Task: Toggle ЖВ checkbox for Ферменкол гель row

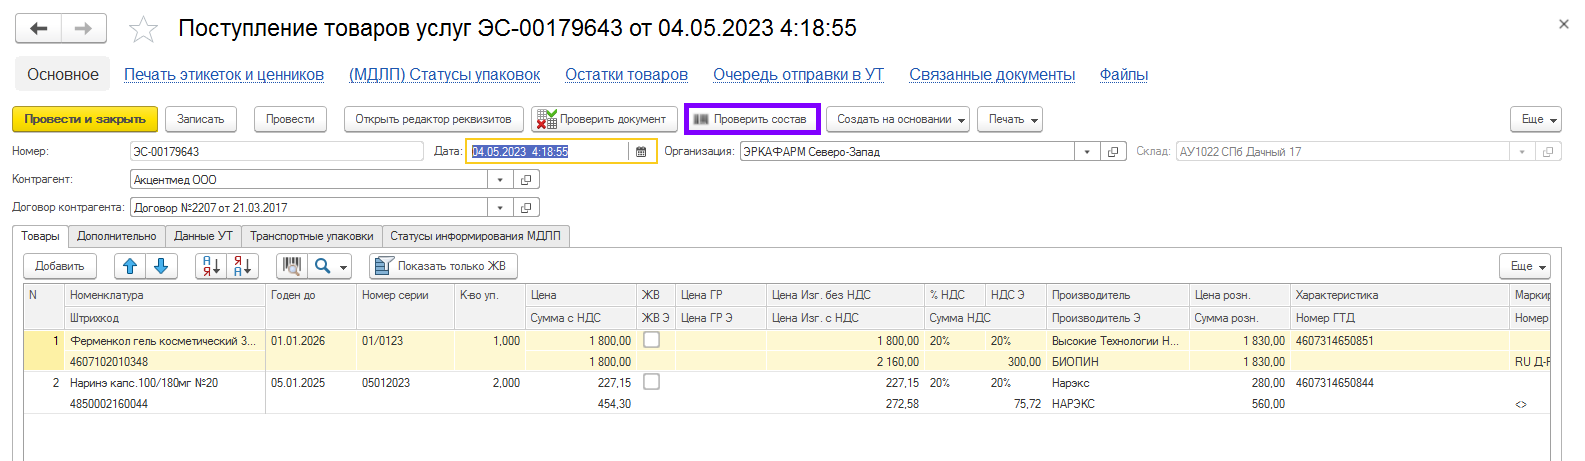Action: point(651,340)
